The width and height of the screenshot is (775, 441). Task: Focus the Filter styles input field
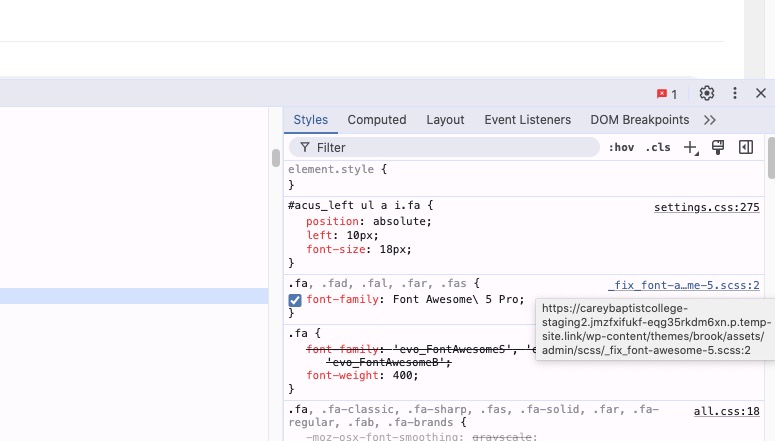[x=444, y=147]
